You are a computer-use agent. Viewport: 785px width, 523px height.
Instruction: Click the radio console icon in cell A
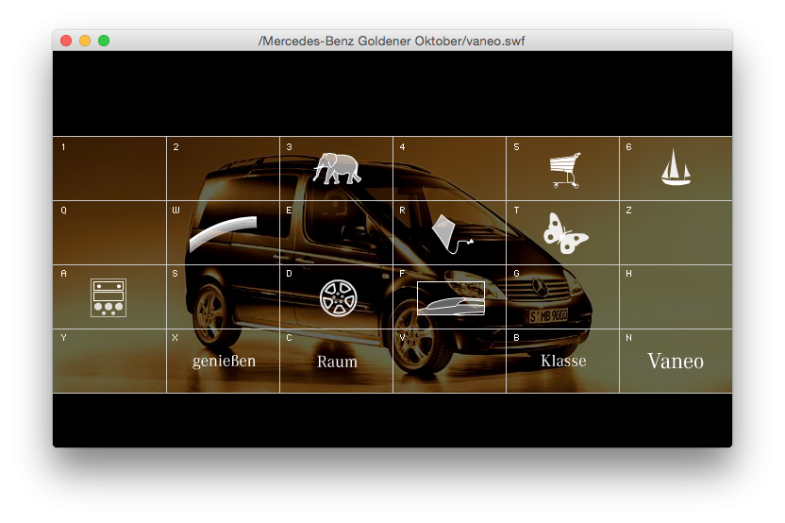pyautogui.click(x=108, y=298)
